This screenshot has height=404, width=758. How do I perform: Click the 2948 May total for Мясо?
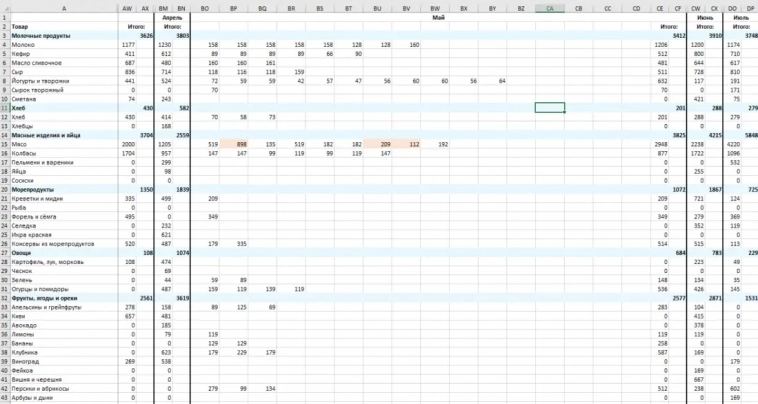tap(660, 144)
